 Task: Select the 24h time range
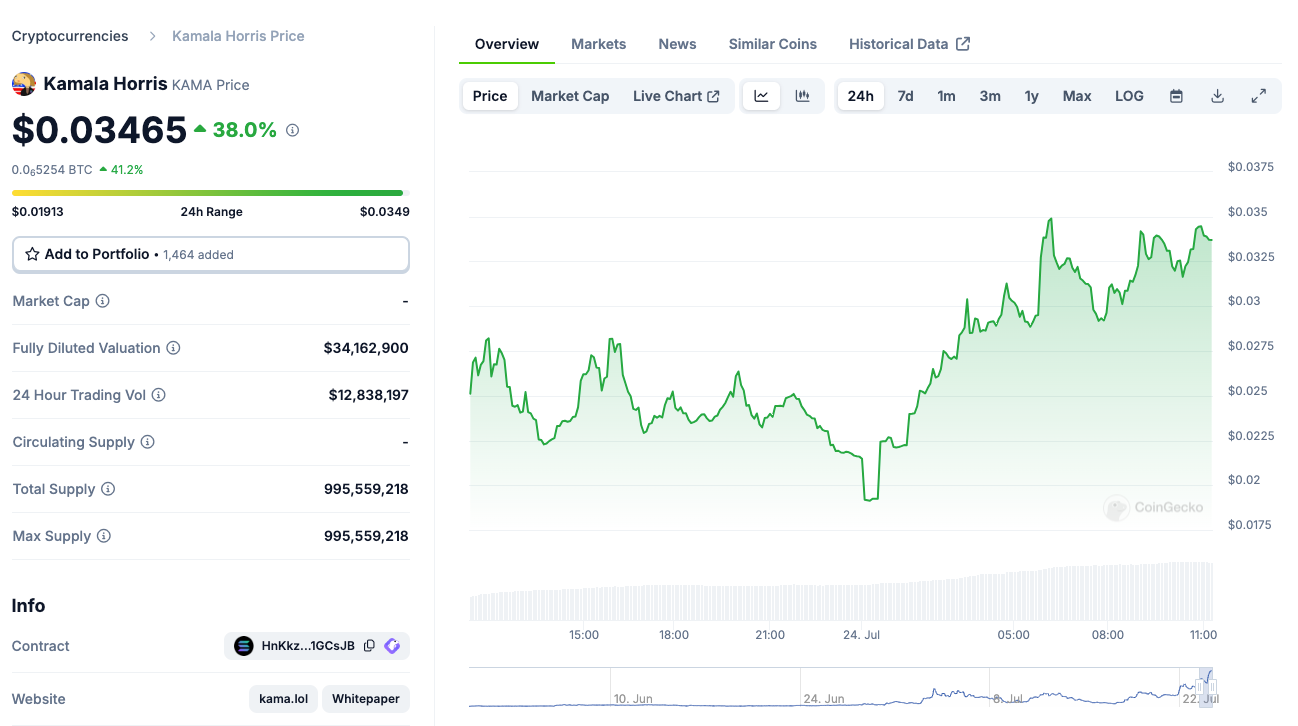(x=860, y=96)
